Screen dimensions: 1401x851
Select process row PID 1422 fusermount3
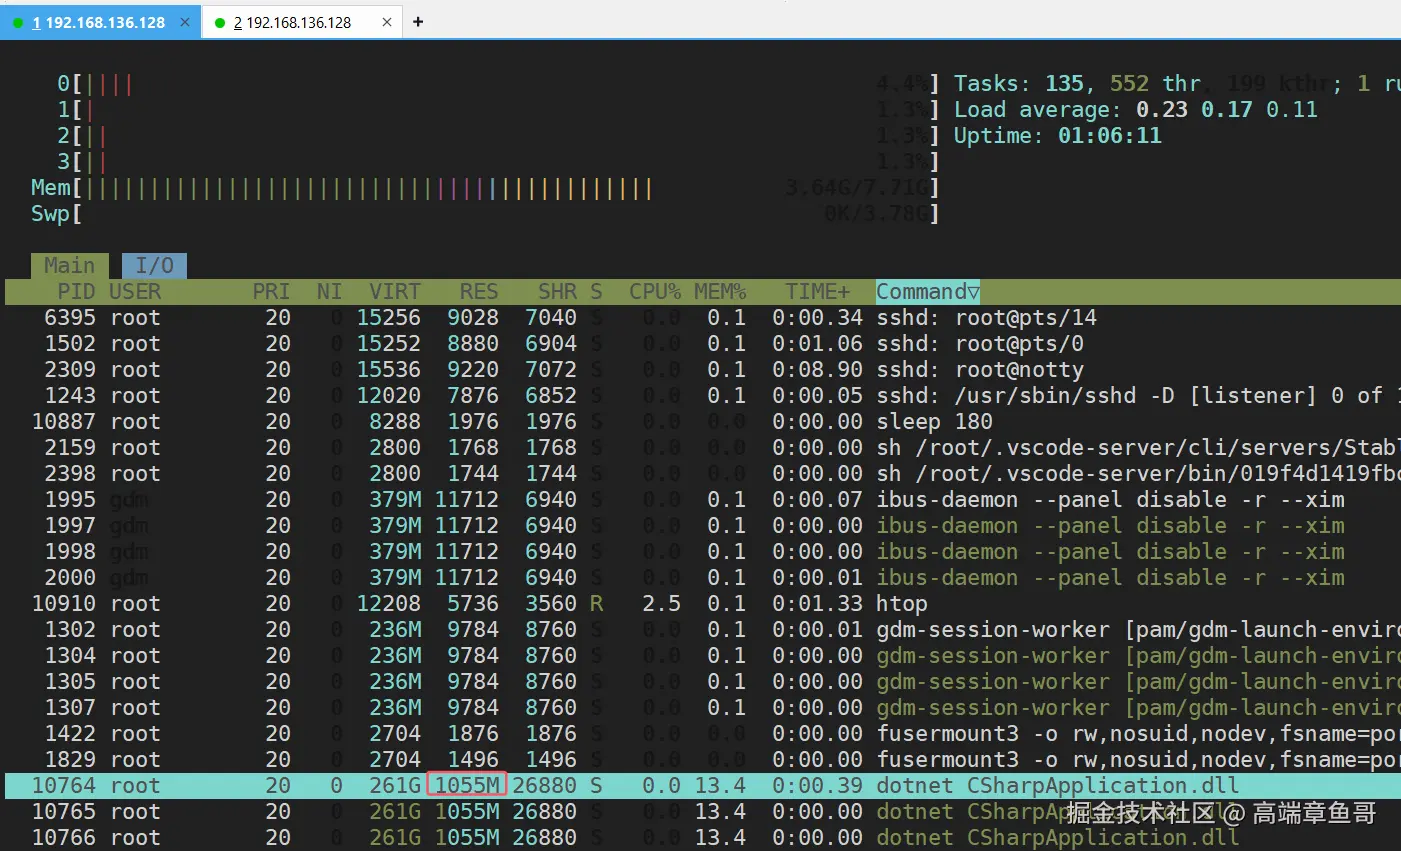click(x=703, y=734)
